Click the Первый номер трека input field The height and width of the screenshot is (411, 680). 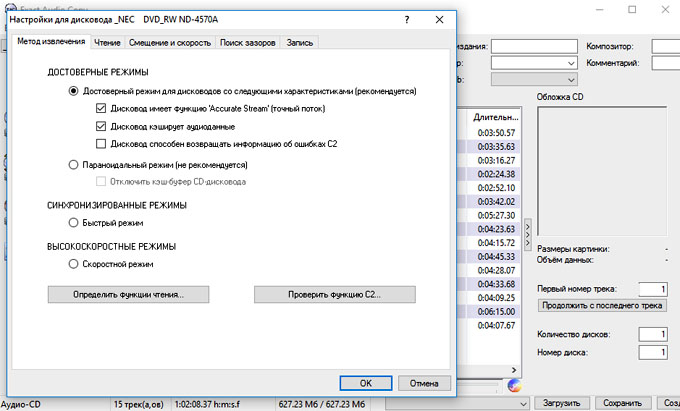pyautogui.click(x=651, y=288)
